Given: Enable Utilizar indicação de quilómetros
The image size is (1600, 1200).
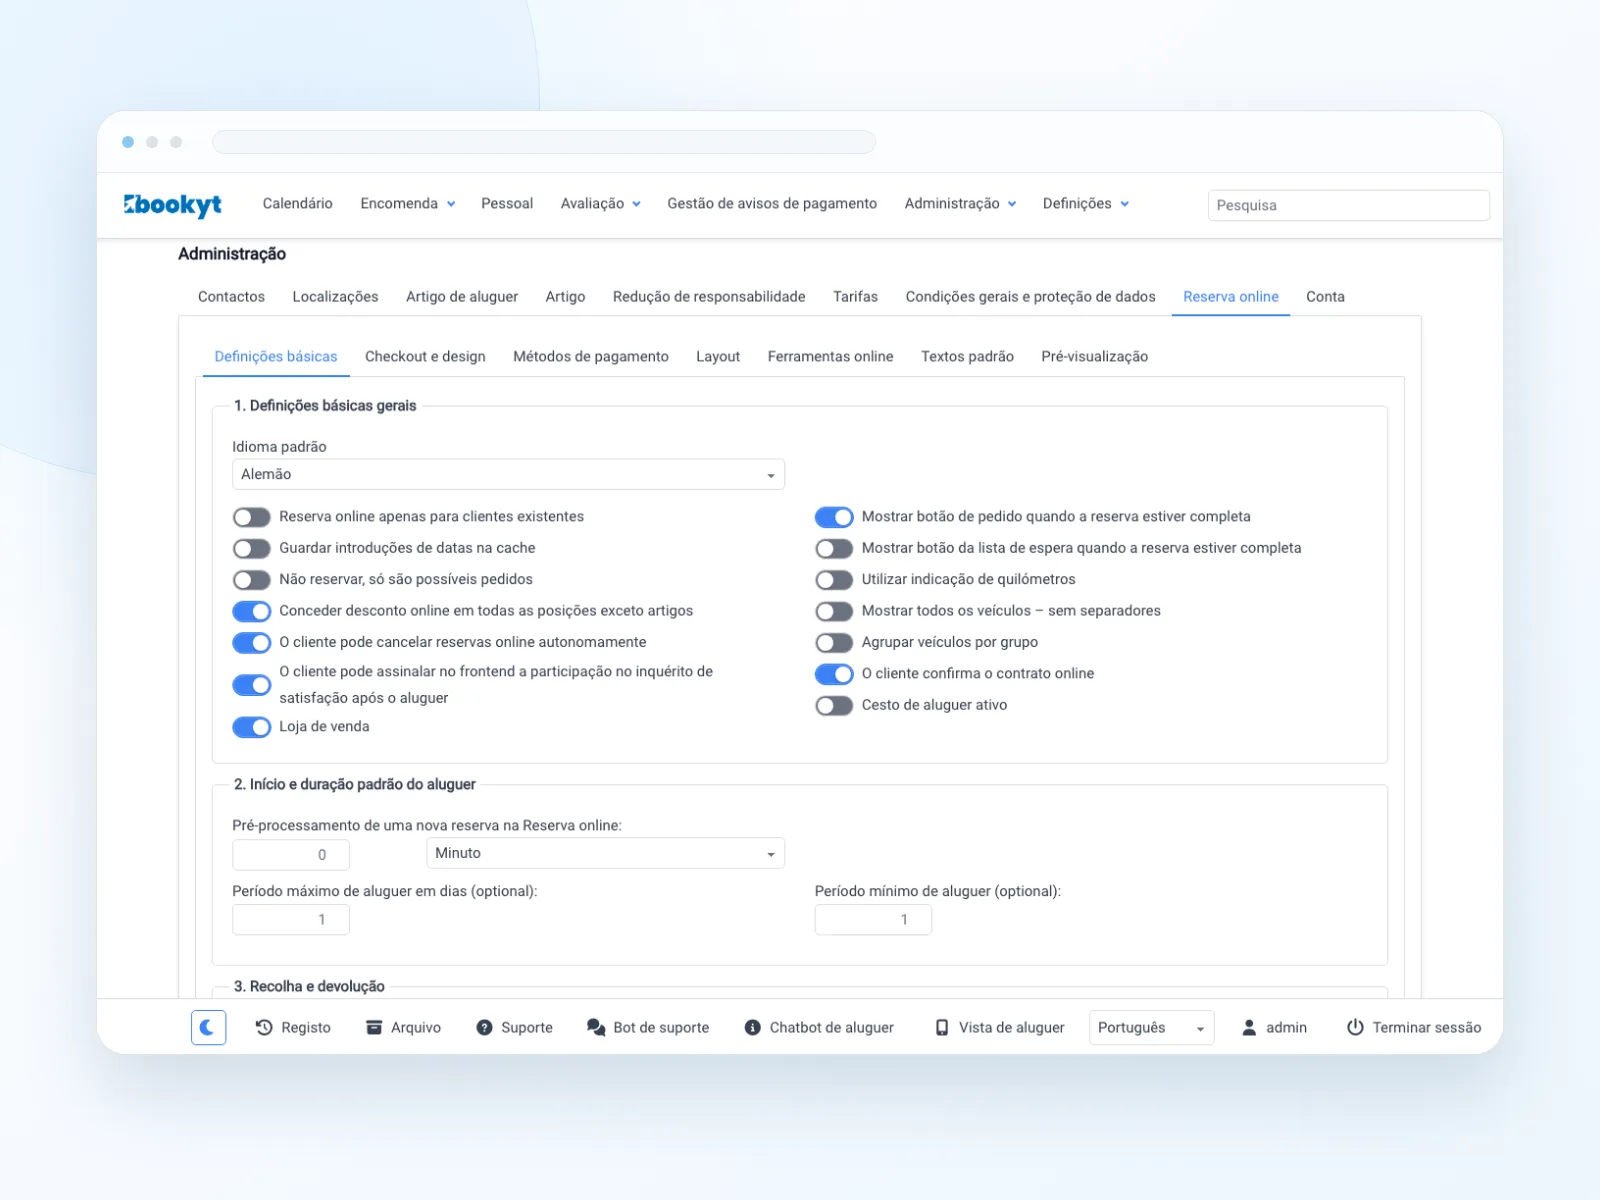Looking at the screenshot, I should (x=834, y=580).
